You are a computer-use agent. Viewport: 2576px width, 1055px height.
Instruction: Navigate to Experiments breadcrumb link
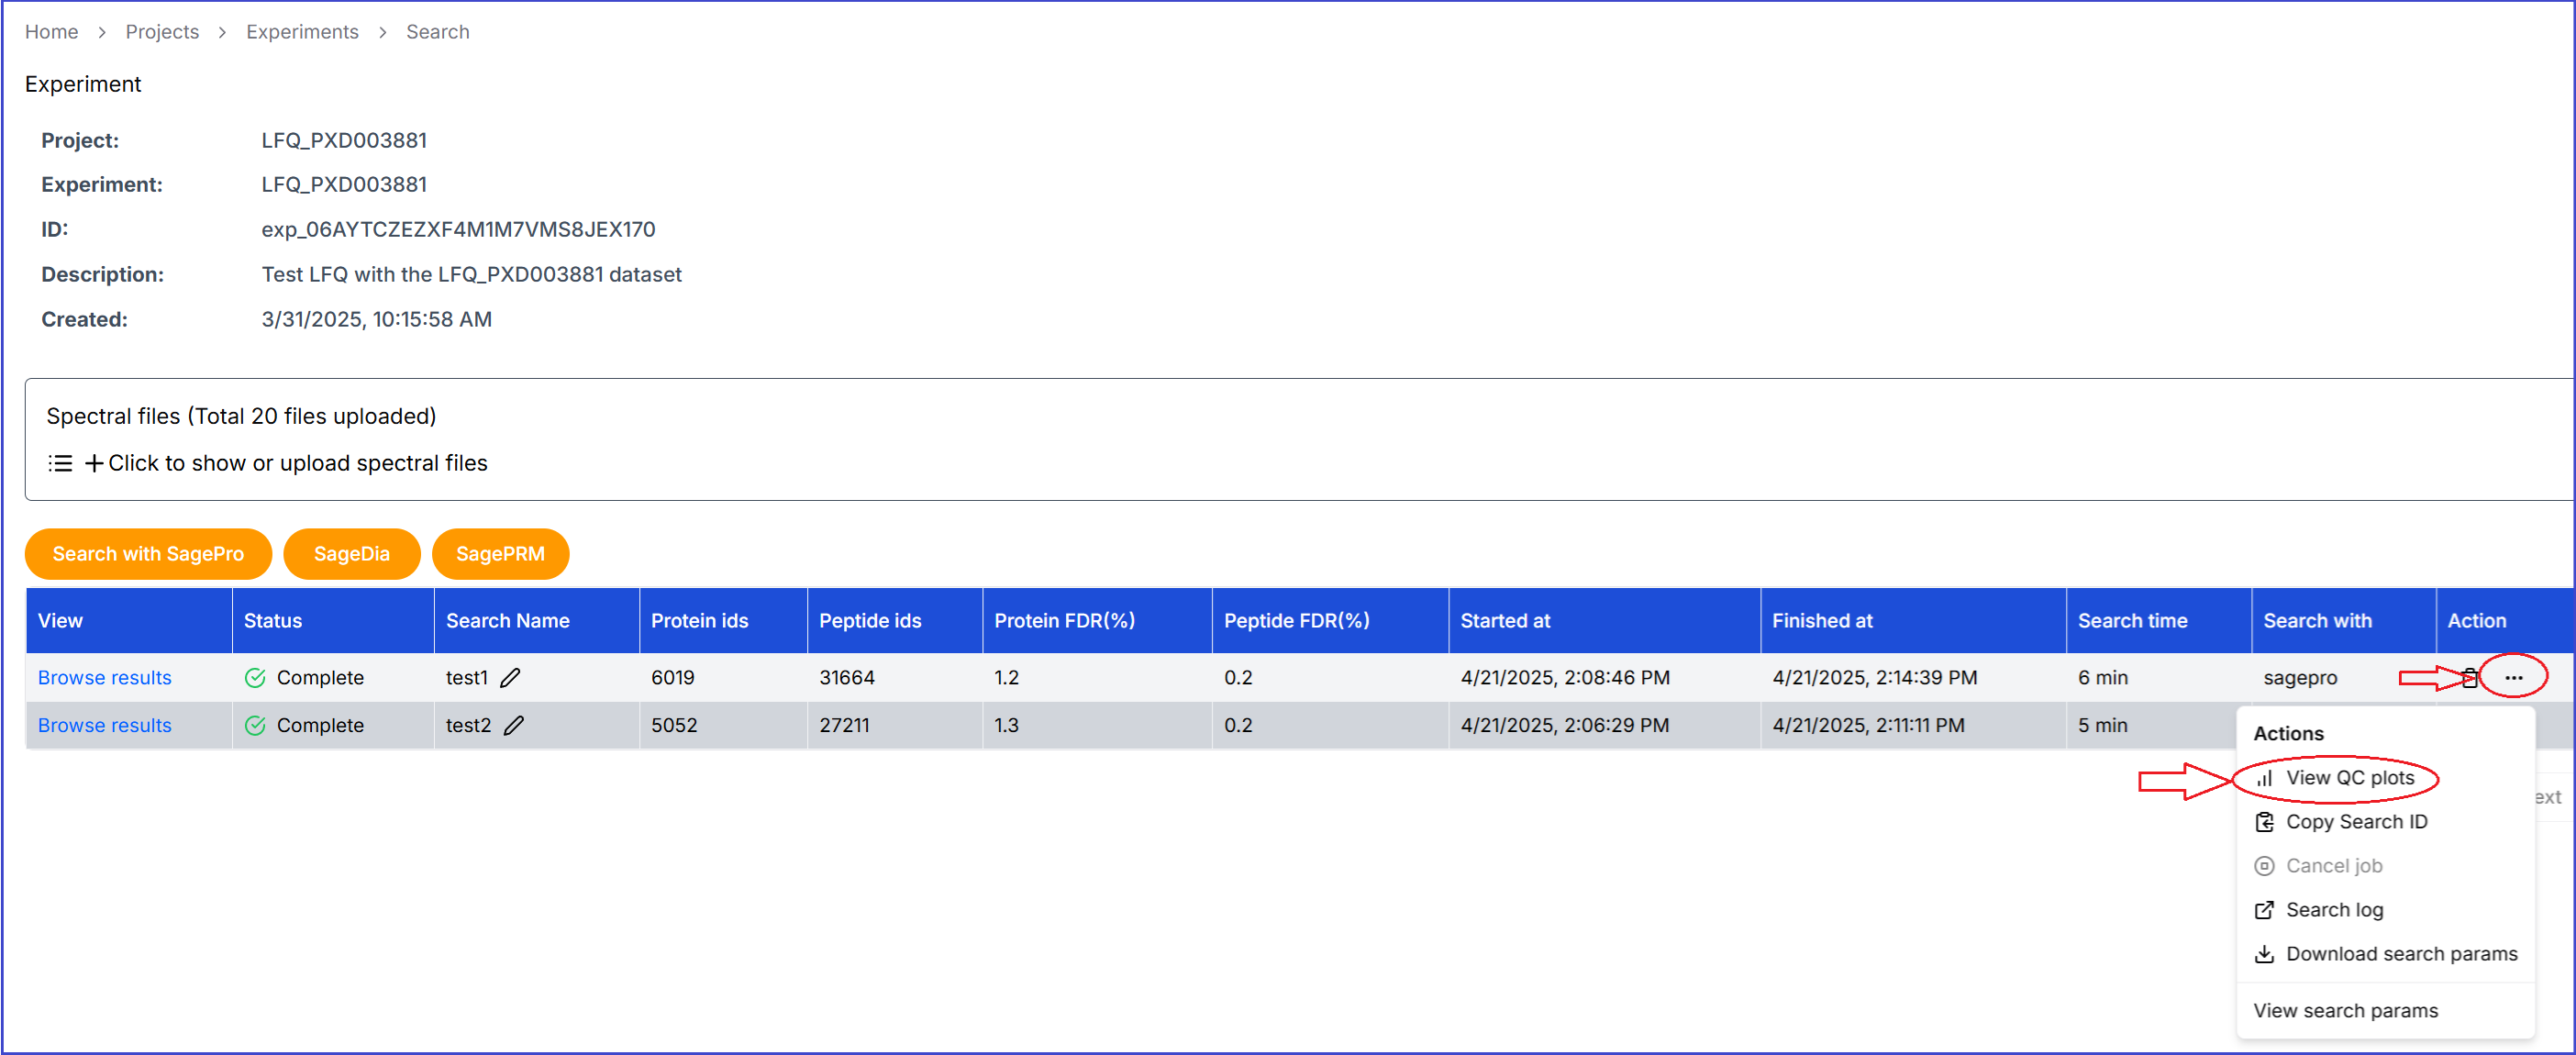(302, 32)
